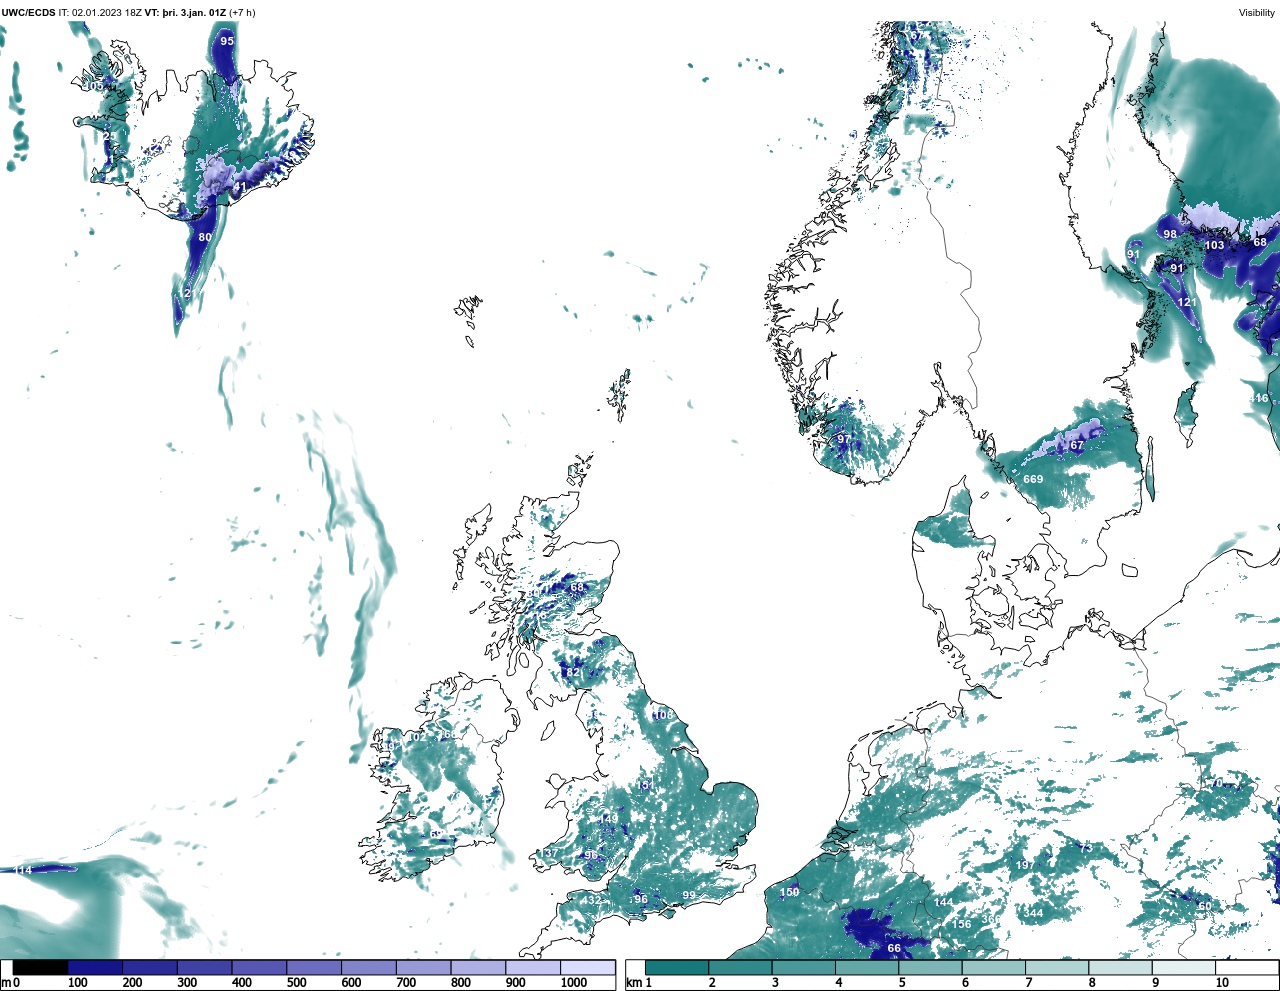
Task: Click the 5–6 km legend swatch
Action: pos(931,967)
